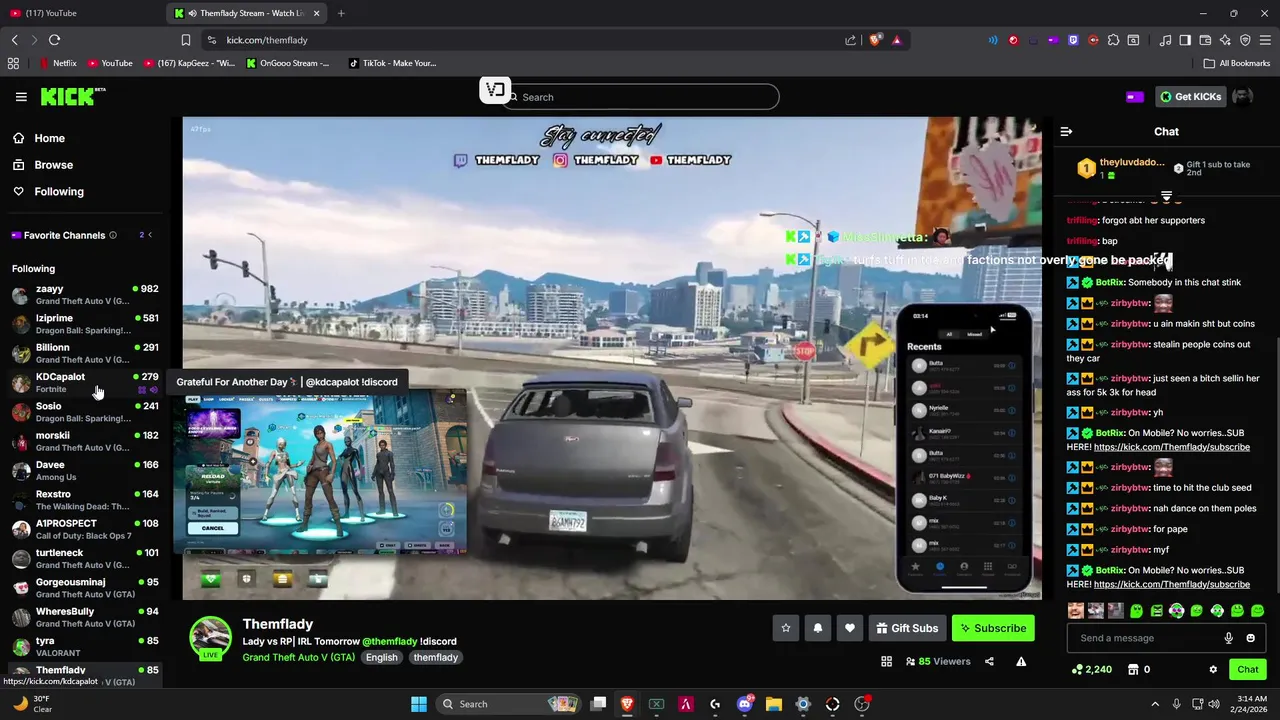The height and width of the screenshot is (720, 1280).
Task: Report the stream with the warning icon
Action: [1021, 661]
